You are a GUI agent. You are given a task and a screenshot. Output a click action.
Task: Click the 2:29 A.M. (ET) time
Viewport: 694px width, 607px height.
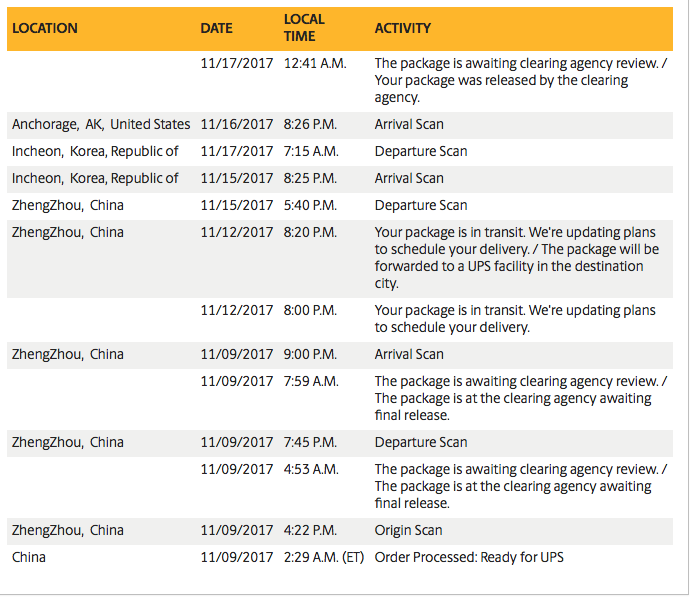(x=325, y=558)
